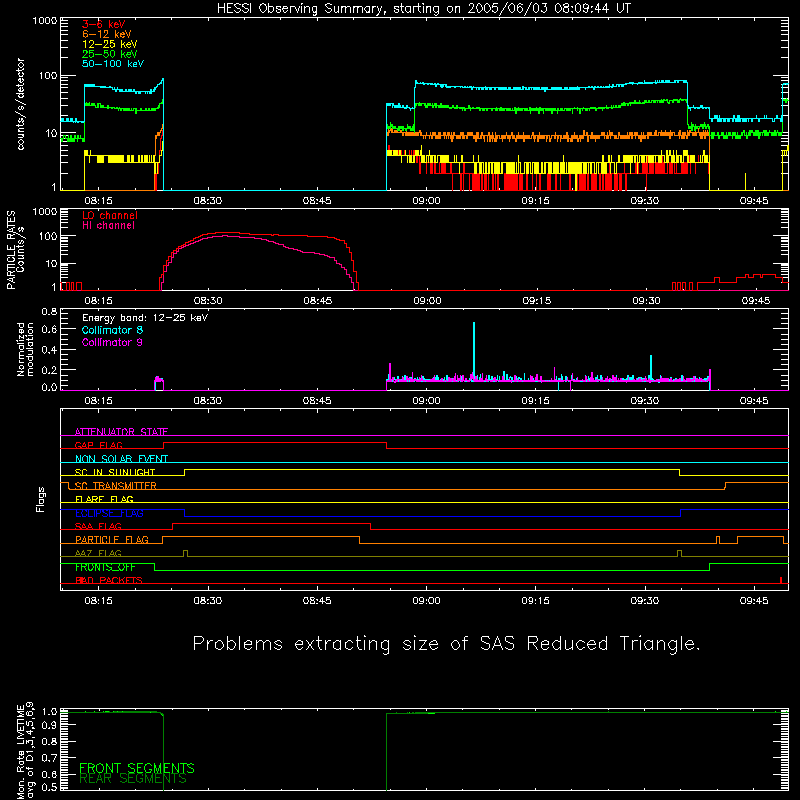
Task: Select the blue ECLIPSE_FLAG label
Action: (109, 513)
